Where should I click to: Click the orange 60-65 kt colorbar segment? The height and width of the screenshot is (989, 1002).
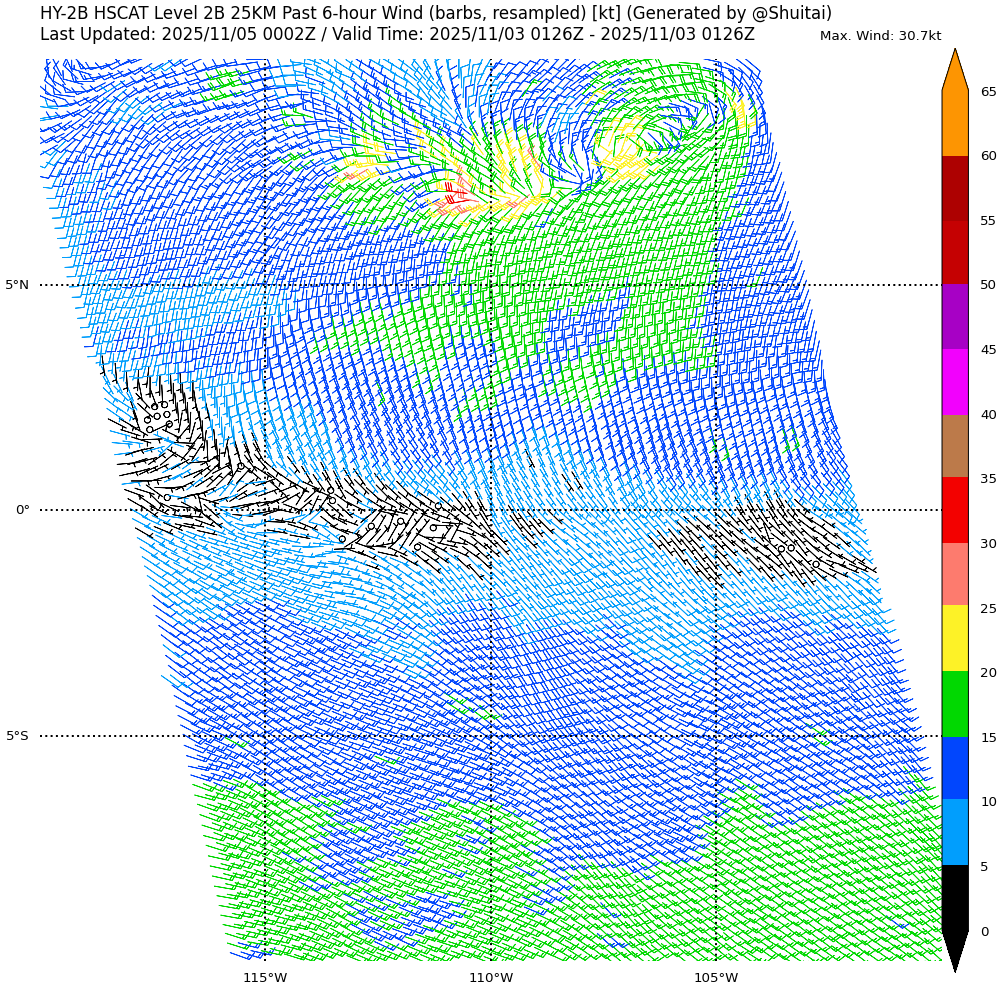[955, 123]
